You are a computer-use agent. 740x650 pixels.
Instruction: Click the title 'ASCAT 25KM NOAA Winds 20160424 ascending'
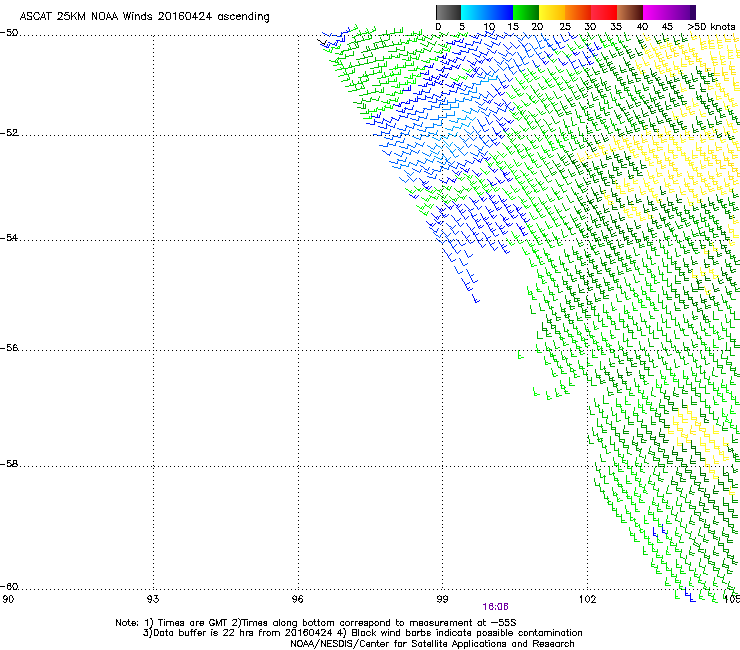pos(144,17)
